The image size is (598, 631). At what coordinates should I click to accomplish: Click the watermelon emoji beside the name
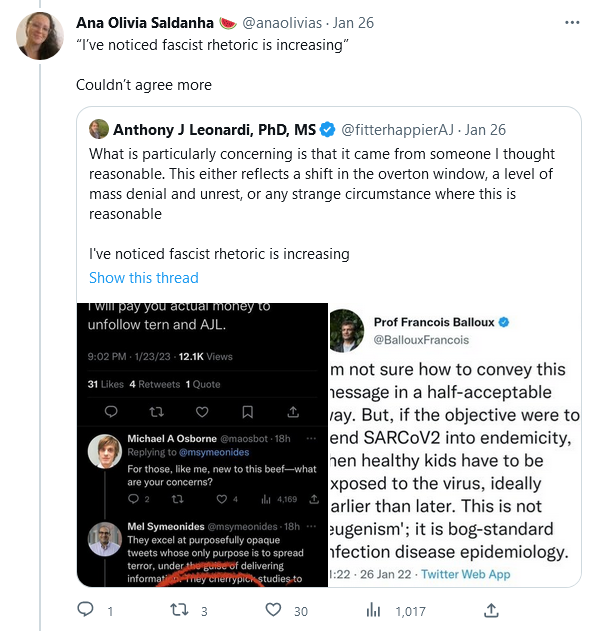tap(228, 23)
